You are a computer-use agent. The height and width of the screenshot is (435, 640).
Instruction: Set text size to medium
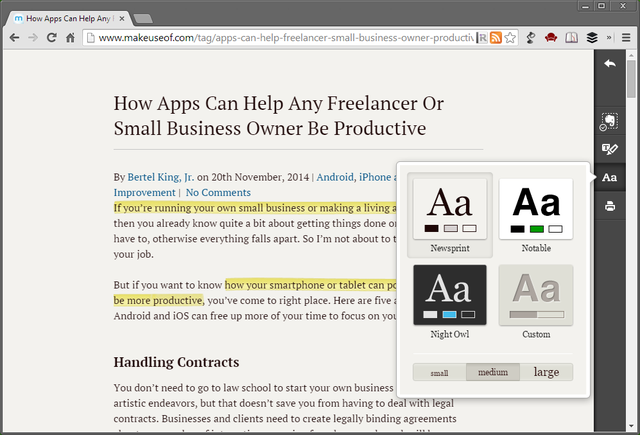[493, 373]
